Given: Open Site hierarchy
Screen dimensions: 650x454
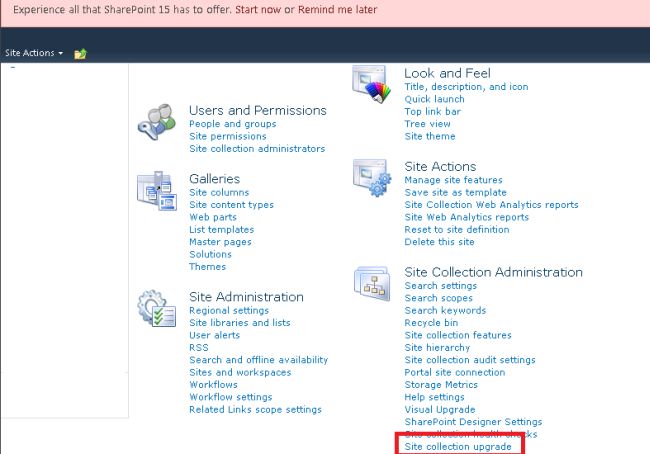Looking at the screenshot, I should [437, 347].
